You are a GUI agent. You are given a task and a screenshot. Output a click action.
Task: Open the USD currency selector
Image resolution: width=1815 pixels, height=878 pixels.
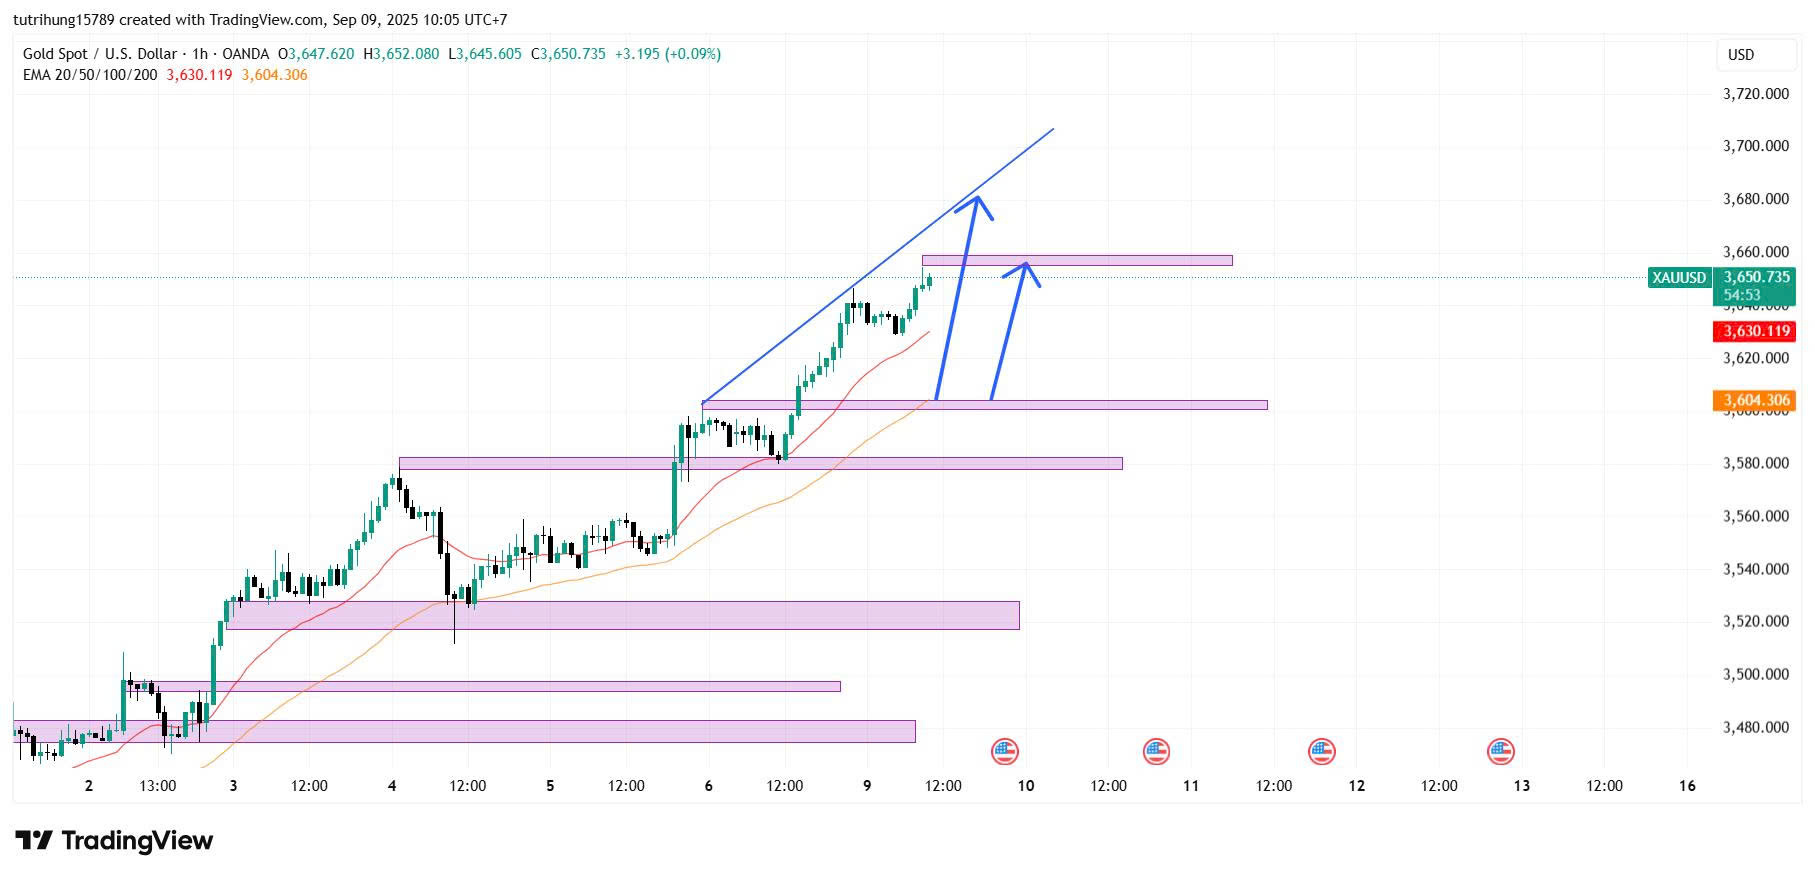(x=1741, y=55)
